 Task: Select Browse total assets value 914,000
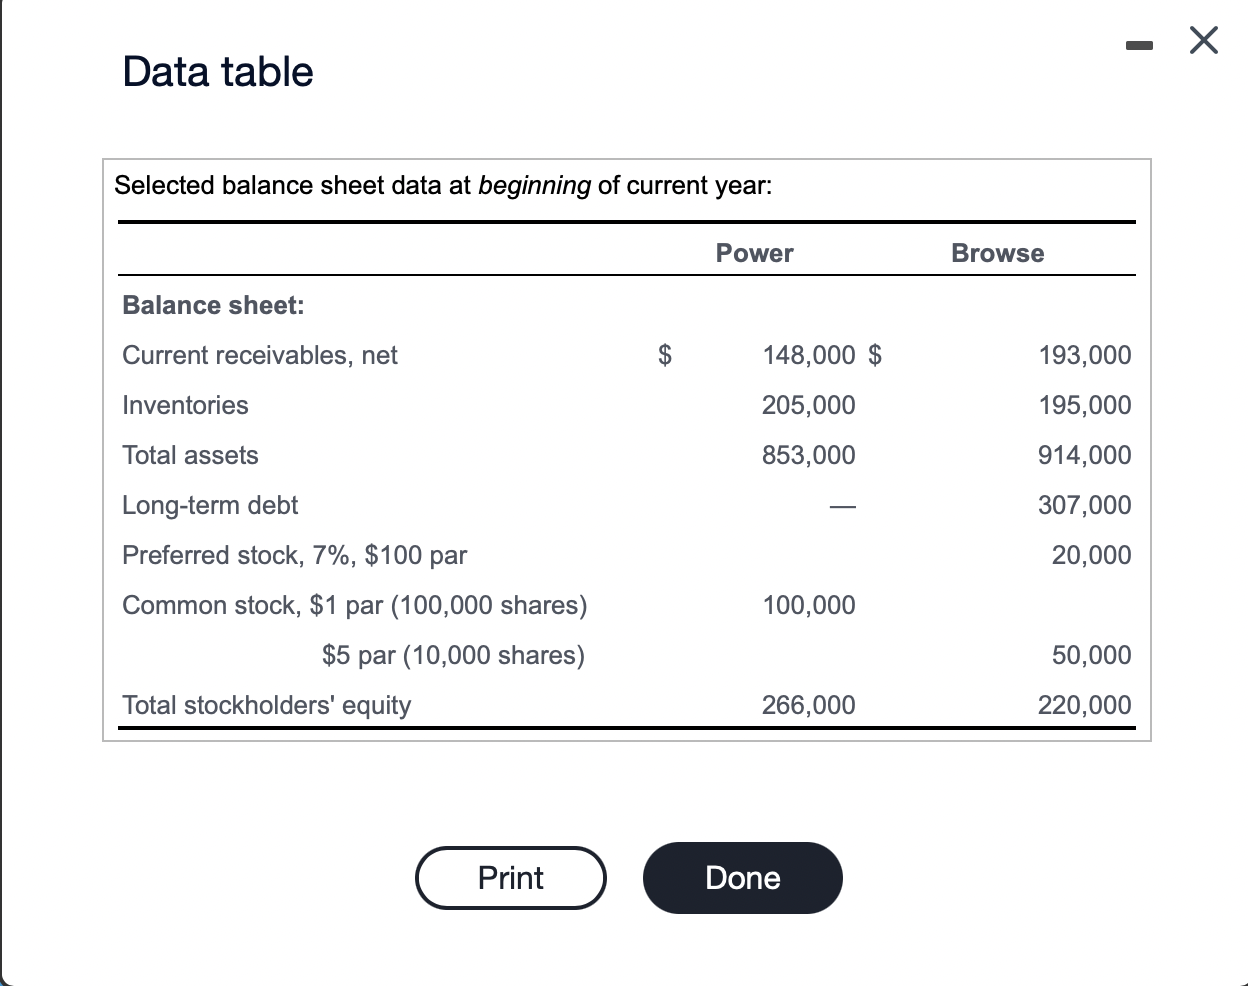click(1085, 455)
